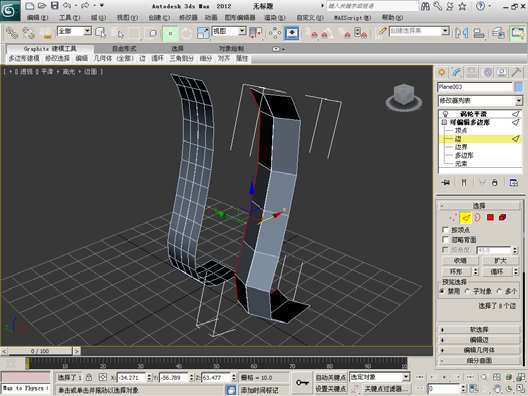Click the large key icon for Set Keys
The height and width of the screenshot is (396, 528).
pos(302,383)
